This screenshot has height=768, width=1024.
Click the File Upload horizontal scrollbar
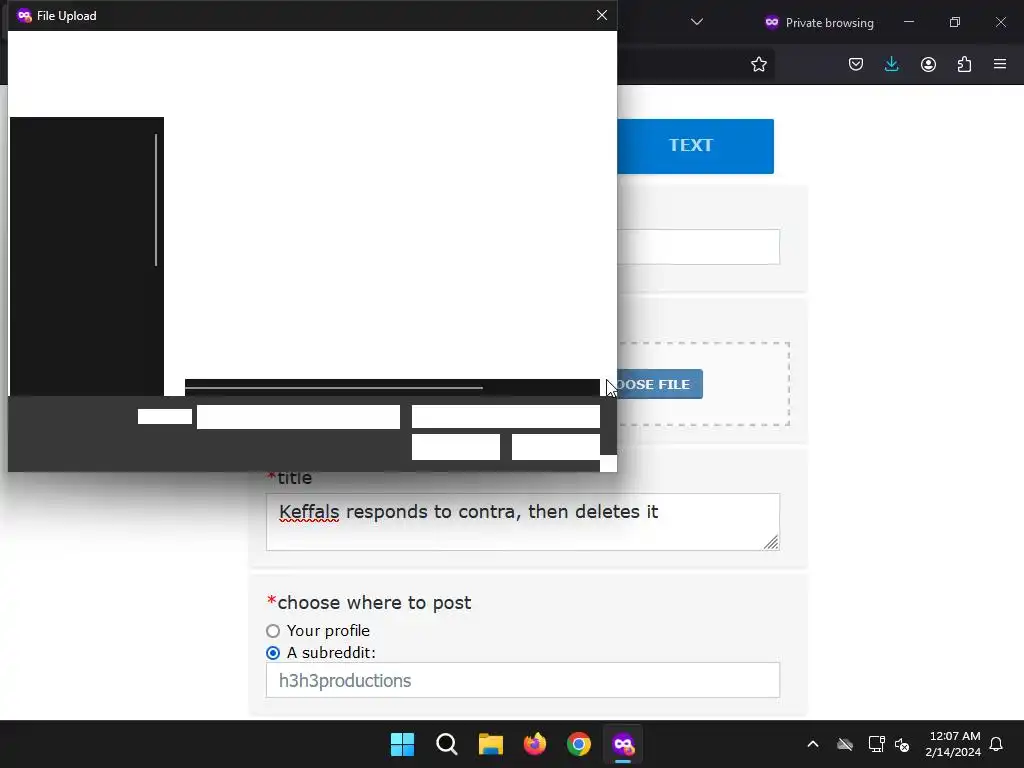(x=334, y=388)
